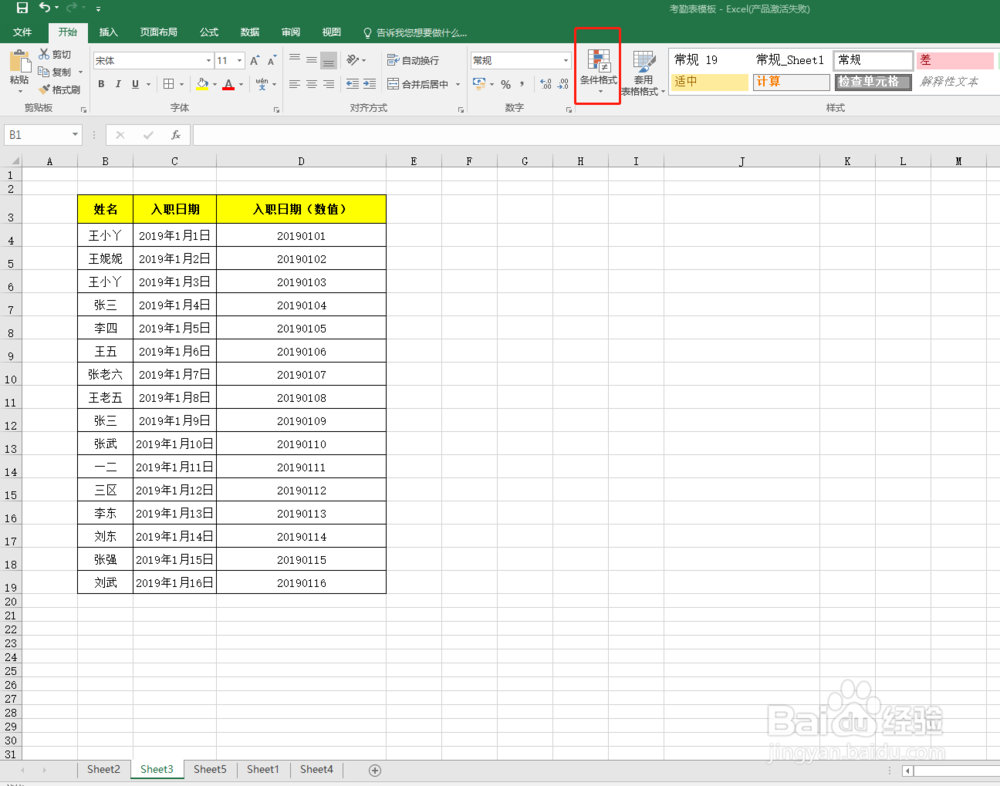
Task: Click the Paste clipboard icon
Action: tap(20, 63)
